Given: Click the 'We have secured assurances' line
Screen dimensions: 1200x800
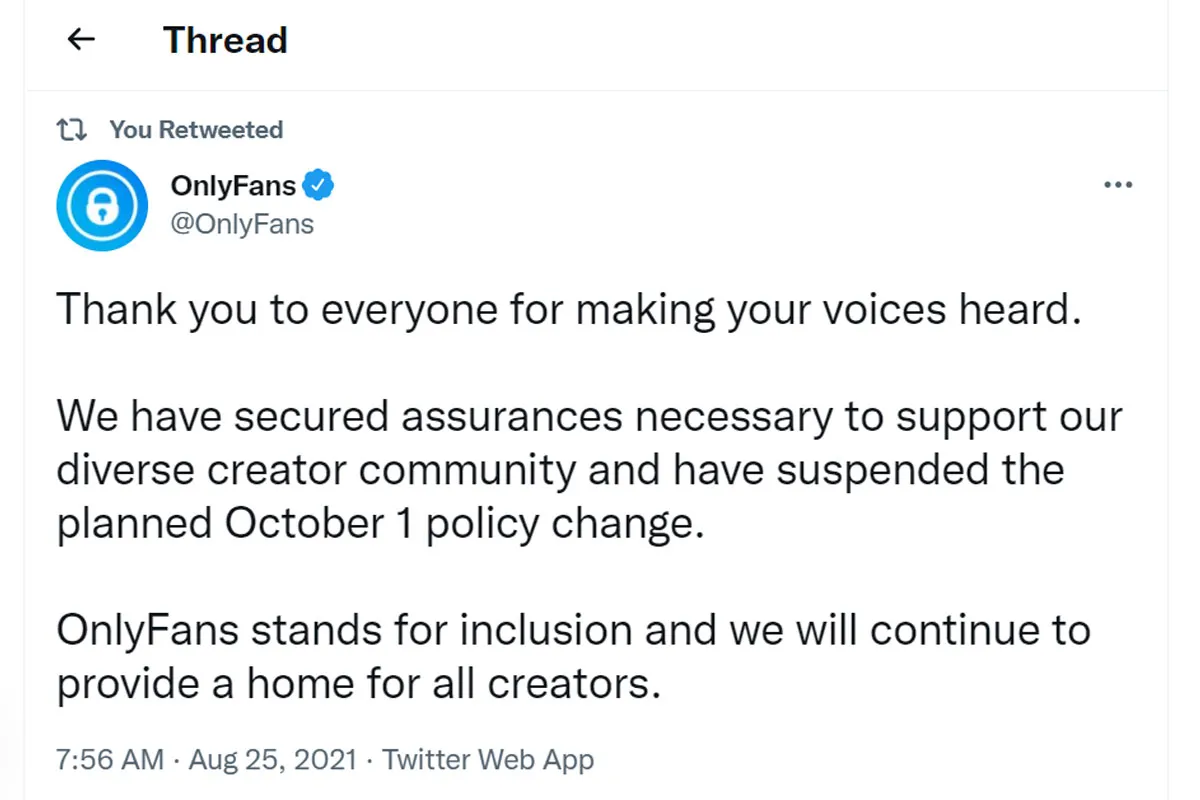Looking at the screenshot, I should coord(589,417).
